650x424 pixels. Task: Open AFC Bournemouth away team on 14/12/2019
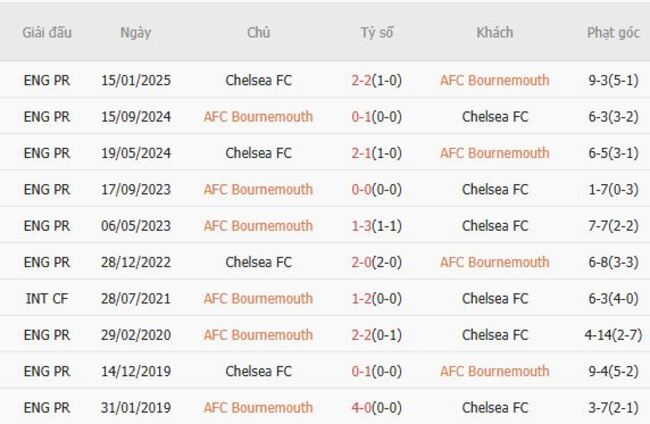coord(494,371)
